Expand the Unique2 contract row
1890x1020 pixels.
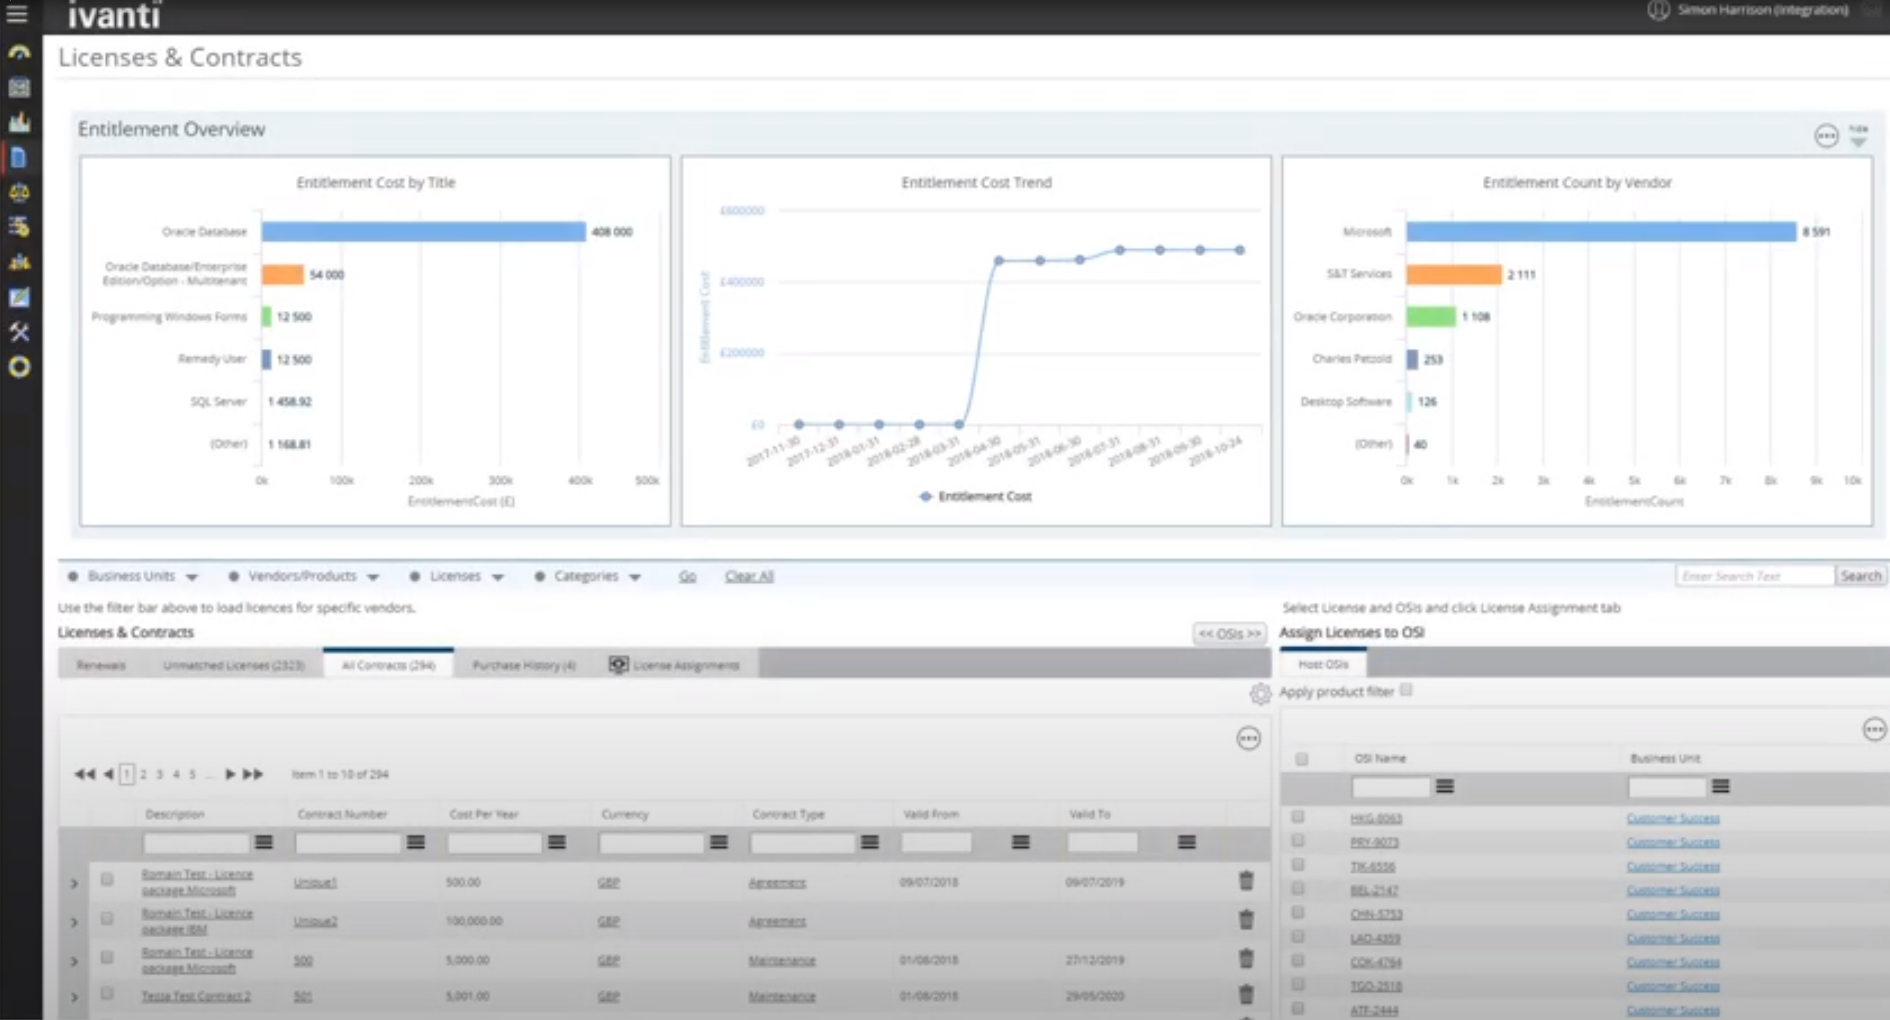pyautogui.click(x=74, y=922)
